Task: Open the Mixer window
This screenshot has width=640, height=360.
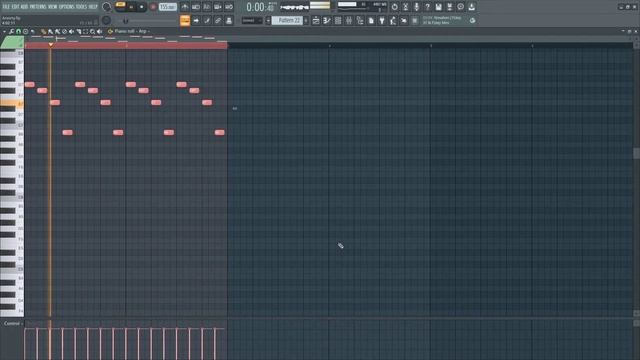Action: [x=349, y=20]
